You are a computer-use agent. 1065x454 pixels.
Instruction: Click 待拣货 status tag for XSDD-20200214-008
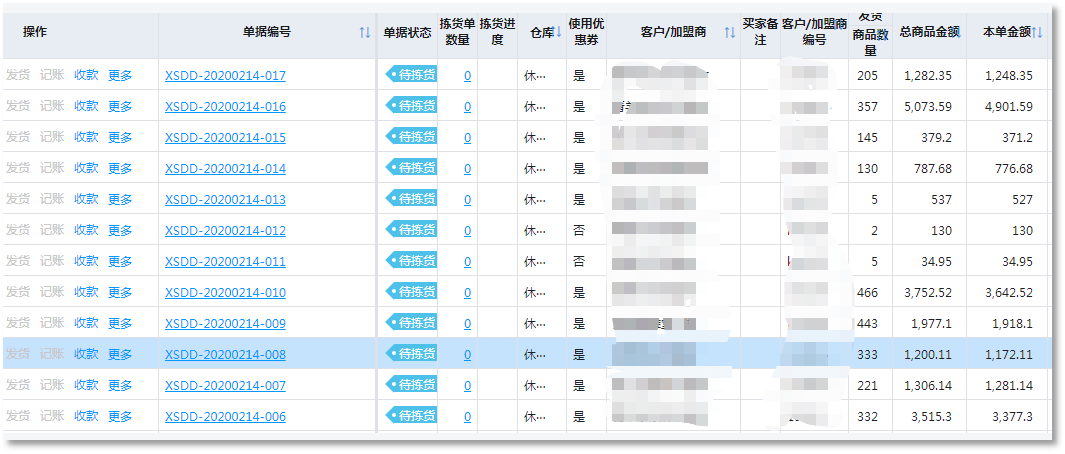click(x=411, y=354)
